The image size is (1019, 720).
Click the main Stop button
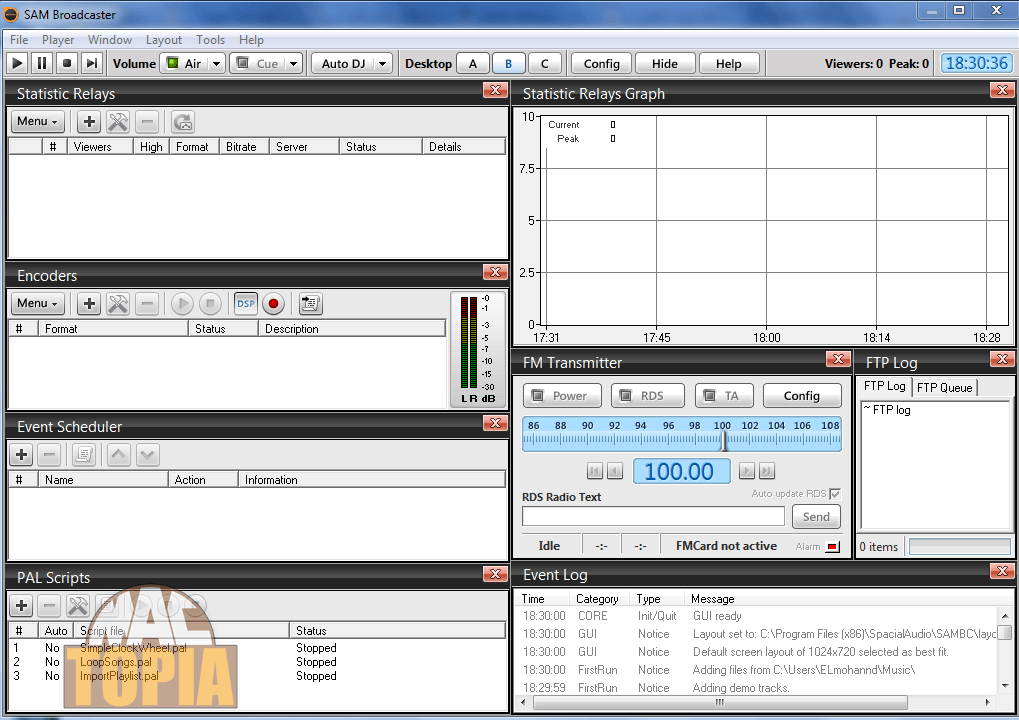click(x=66, y=63)
